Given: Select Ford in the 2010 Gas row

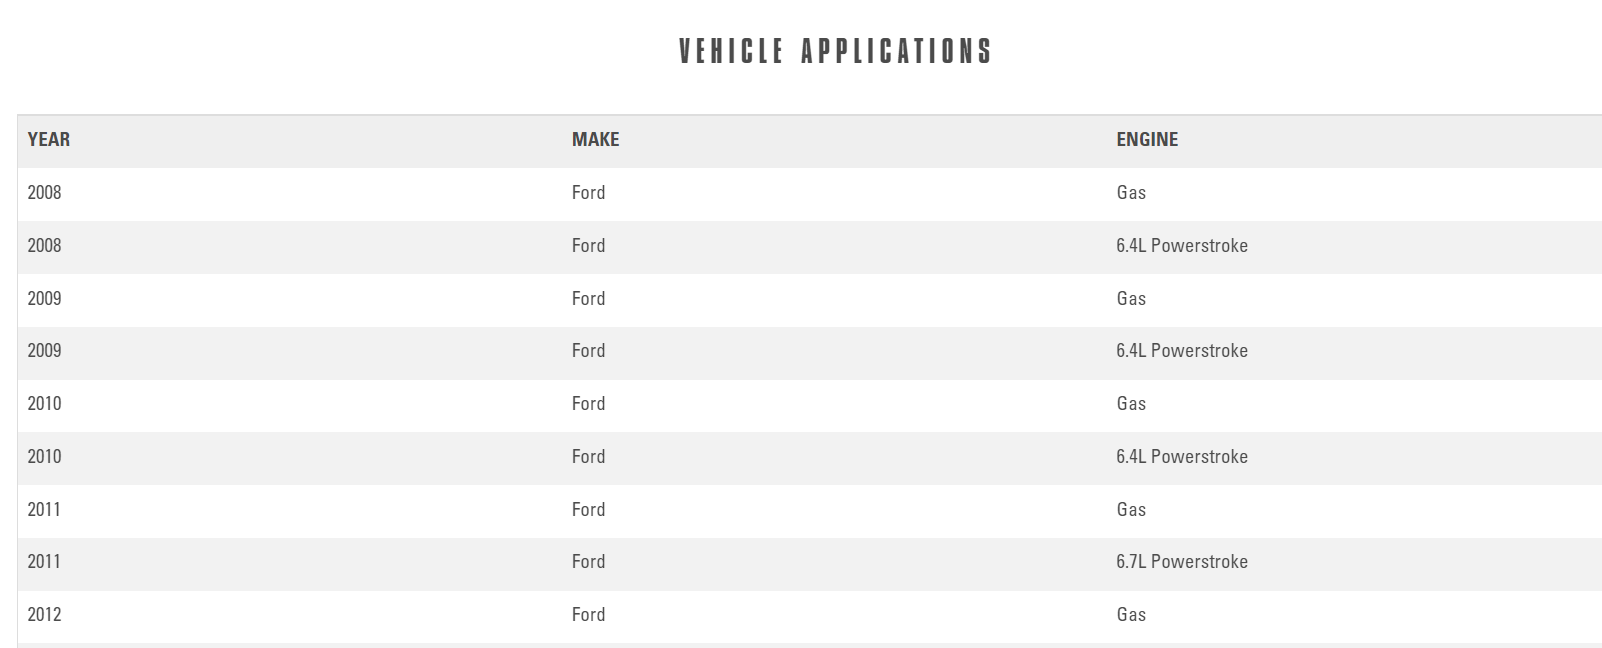Looking at the screenshot, I should click(x=588, y=404).
